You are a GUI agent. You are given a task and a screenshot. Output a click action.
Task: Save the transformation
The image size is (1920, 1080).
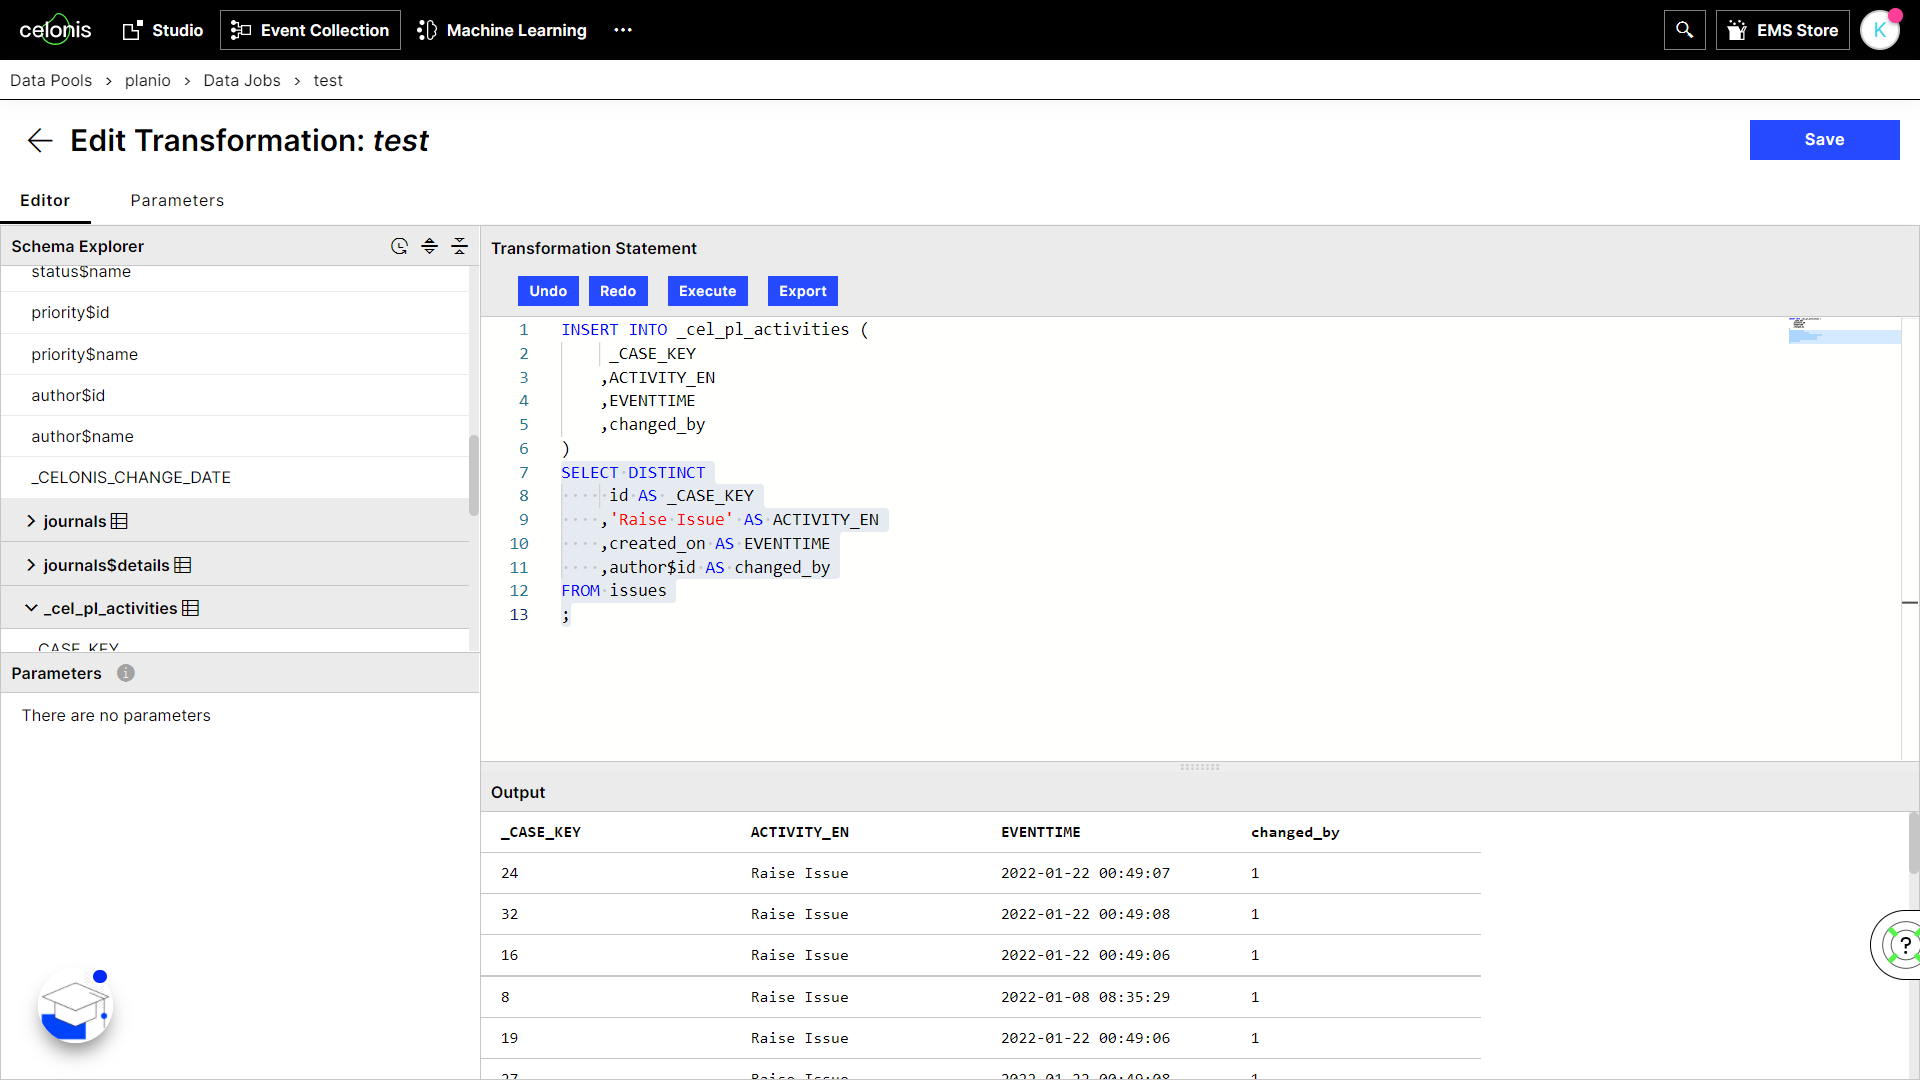click(x=1824, y=140)
